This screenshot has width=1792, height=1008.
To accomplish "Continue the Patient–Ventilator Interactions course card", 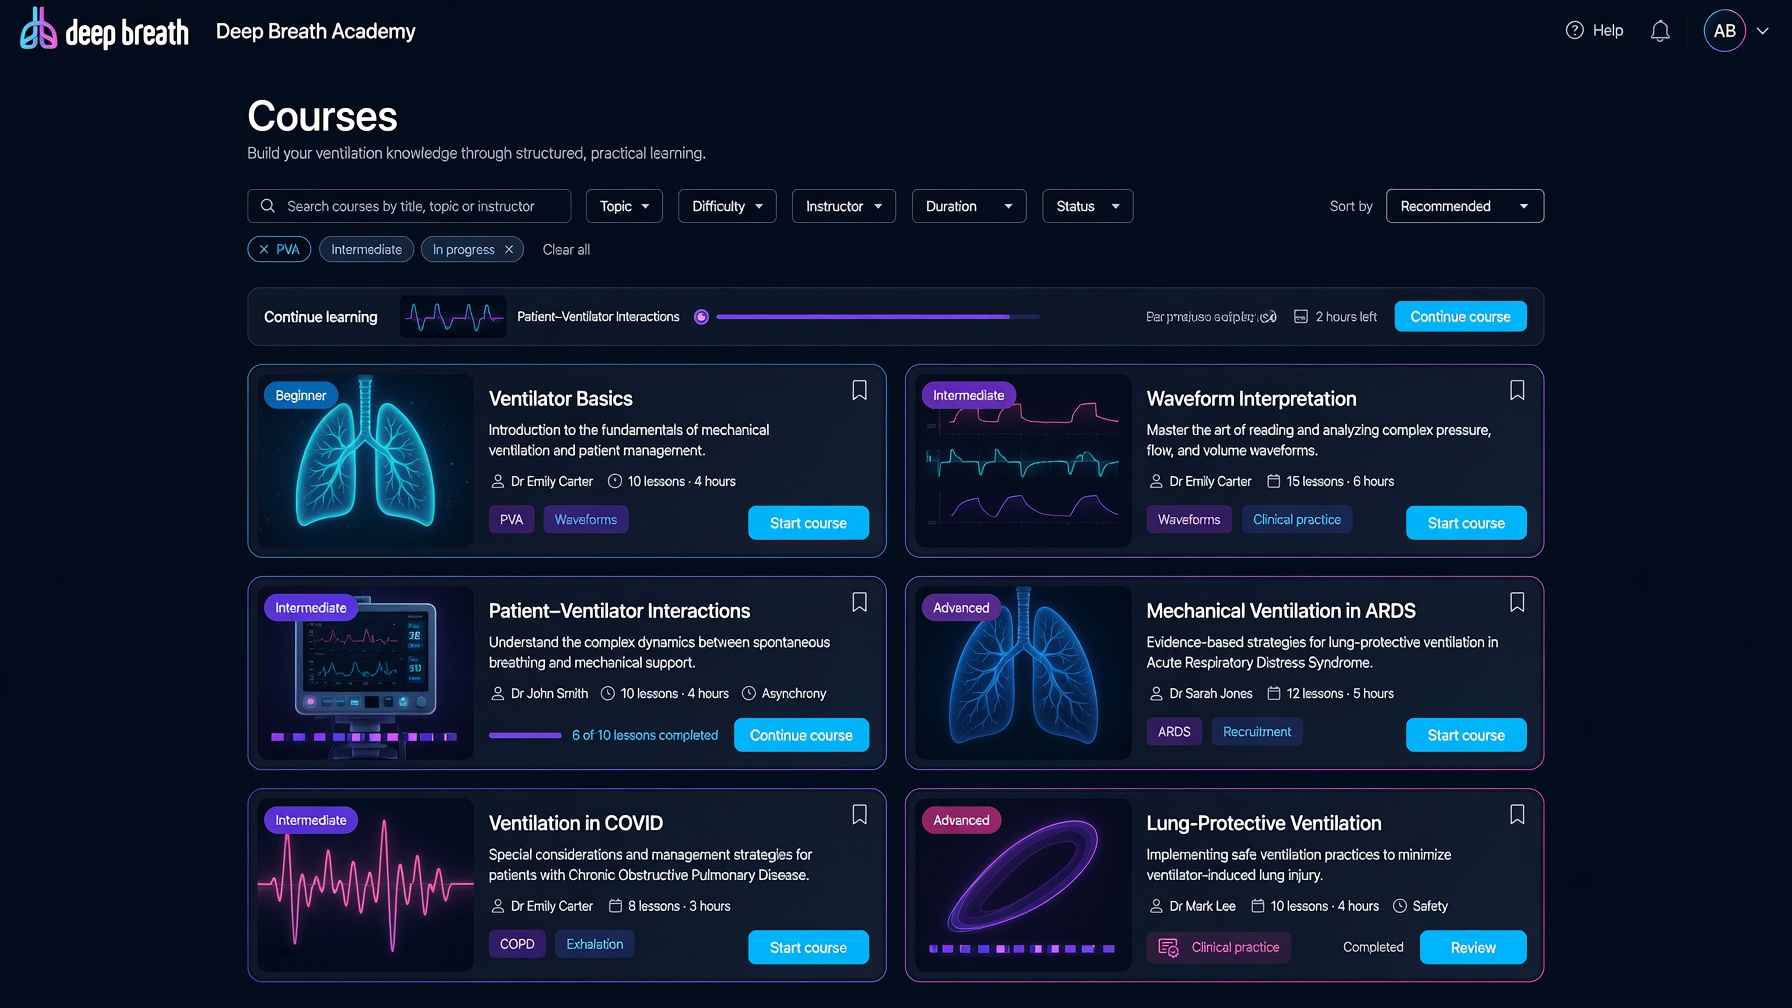I will point(801,735).
